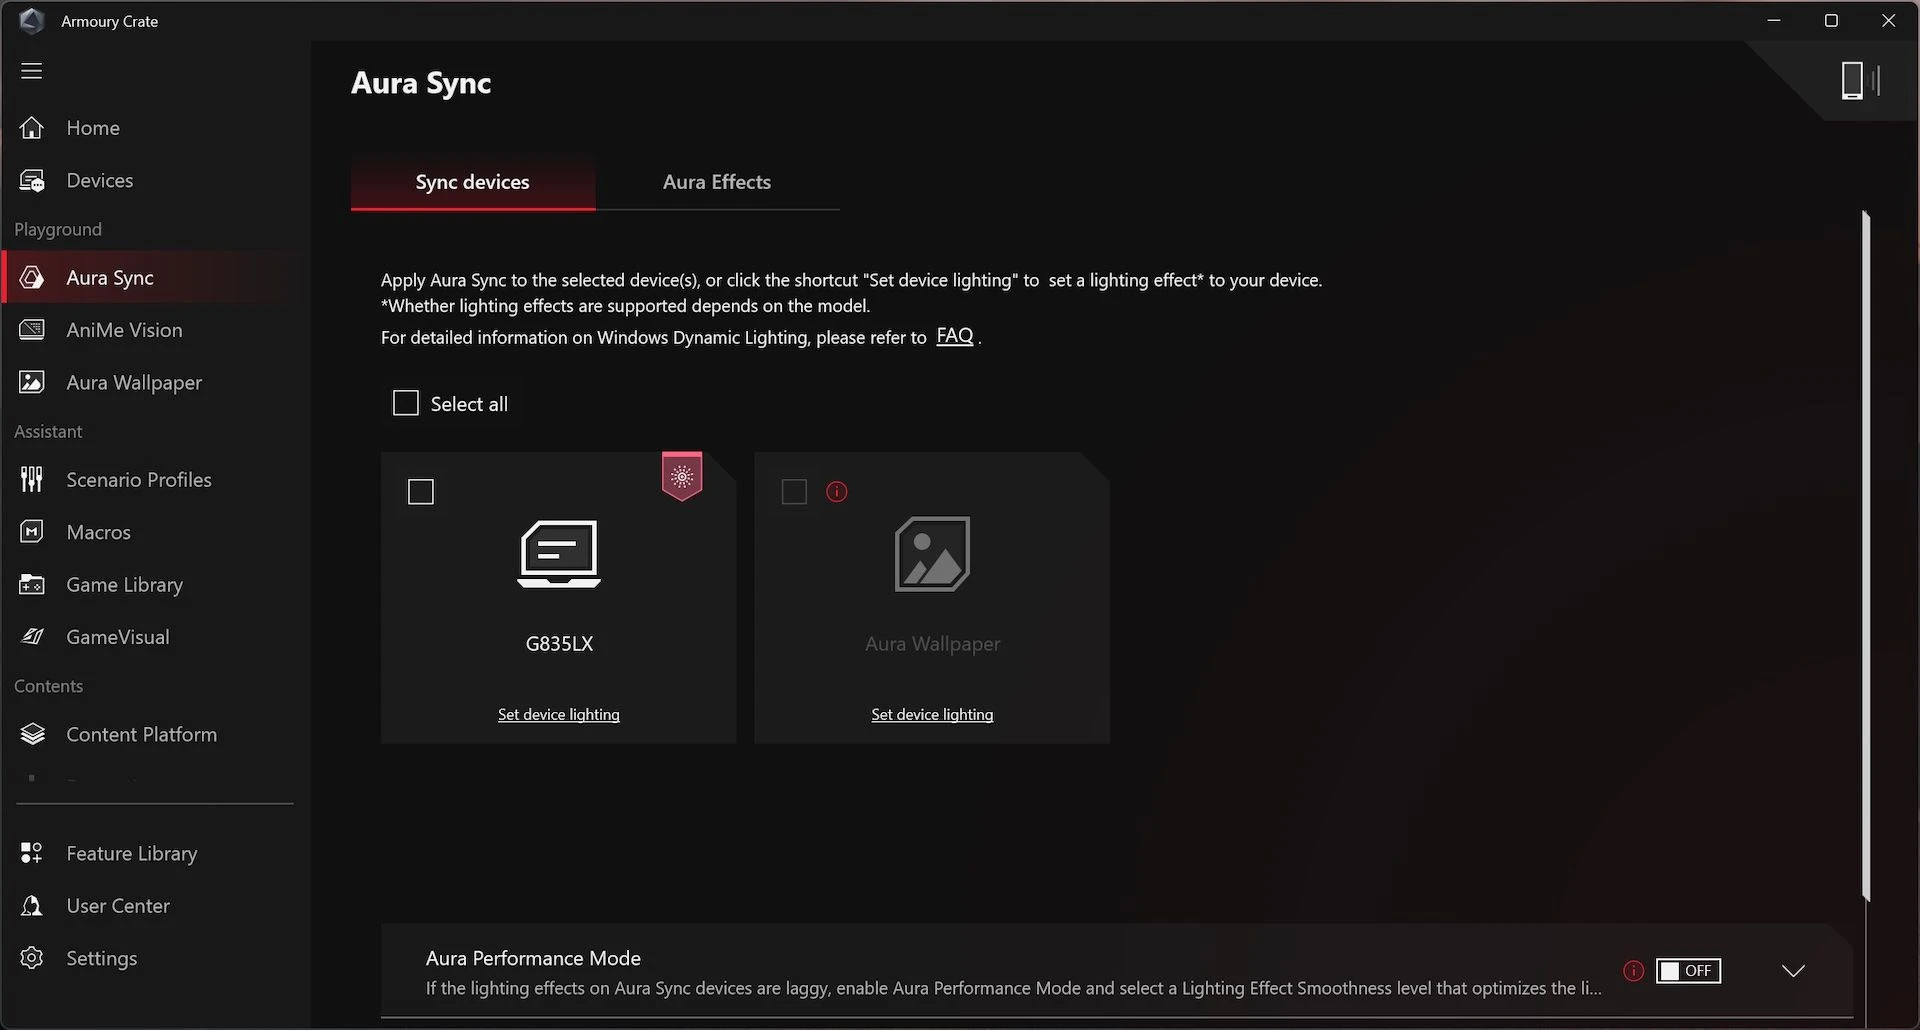Click the Assistant section label
Viewport: 1920px width, 1030px height.
[48, 432]
